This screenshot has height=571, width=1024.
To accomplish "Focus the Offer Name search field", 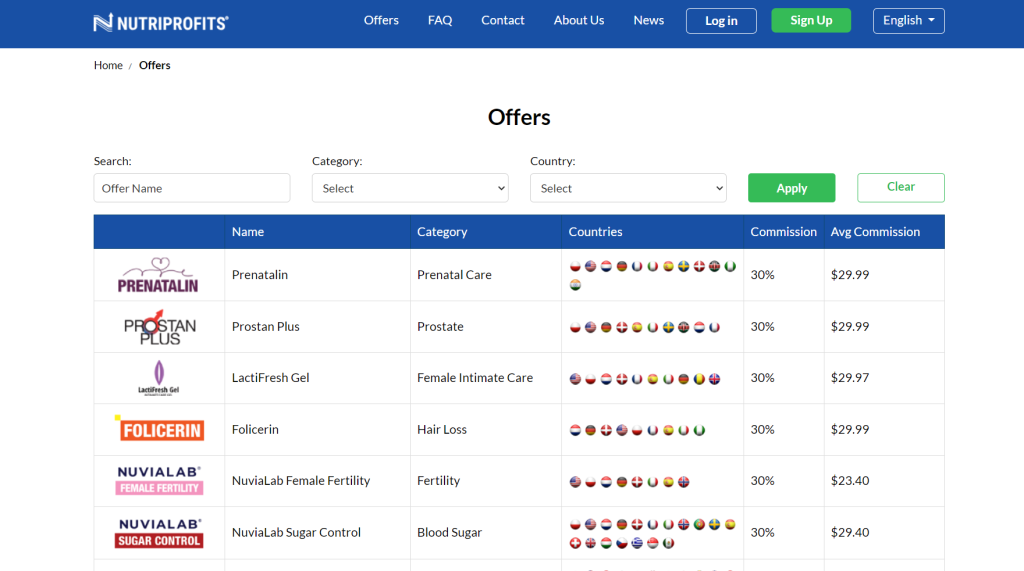I will (192, 188).
